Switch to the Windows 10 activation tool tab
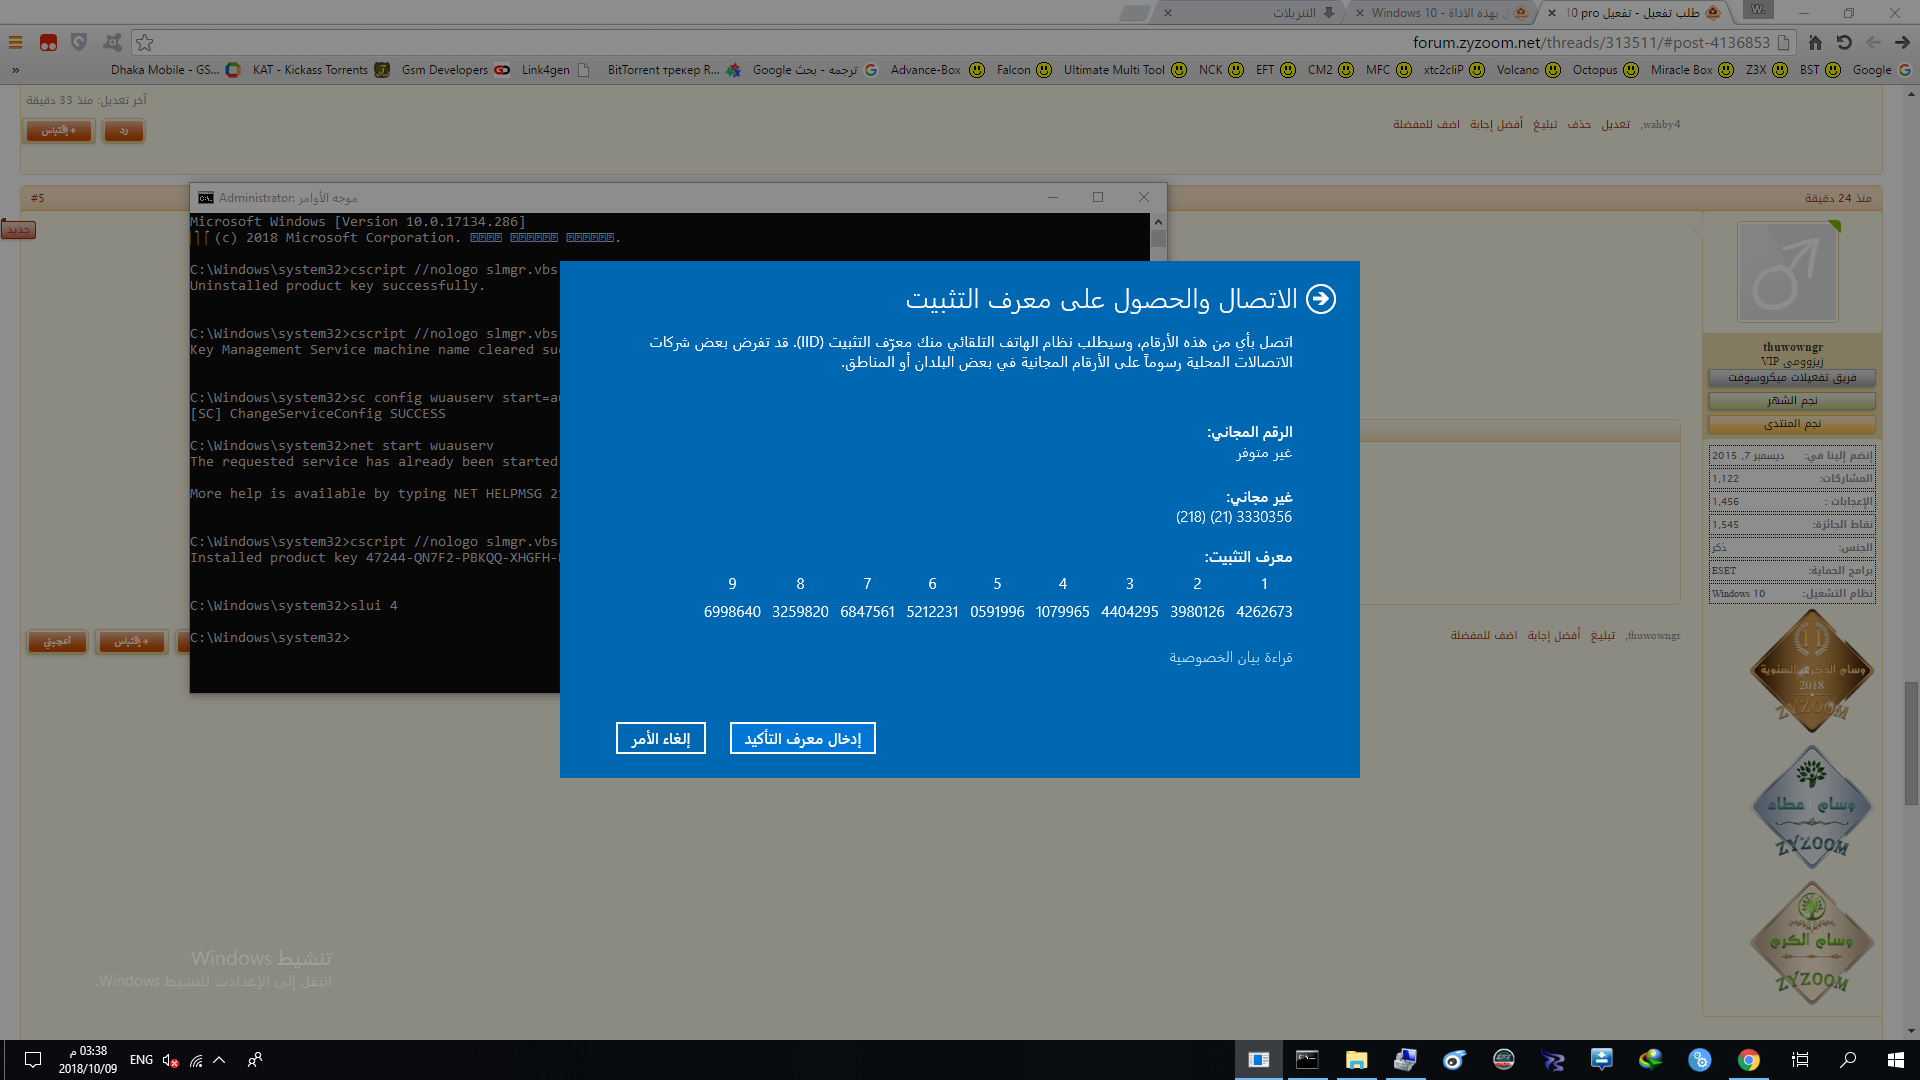This screenshot has height=1080, width=1920. coord(1440,13)
